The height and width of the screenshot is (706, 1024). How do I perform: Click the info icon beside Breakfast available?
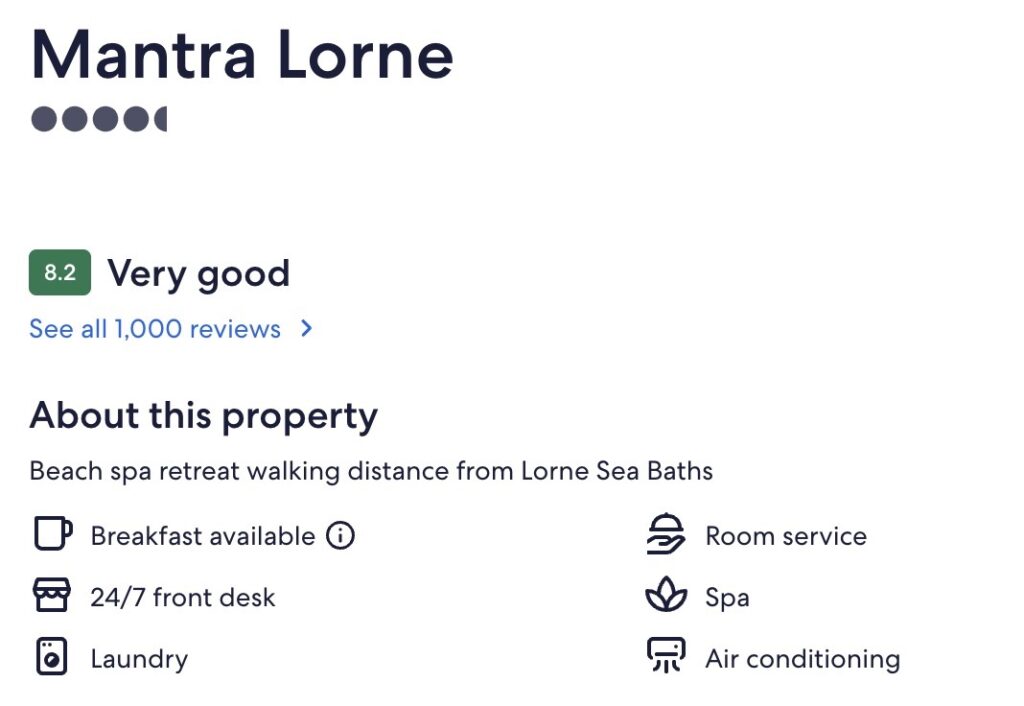coord(340,536)
